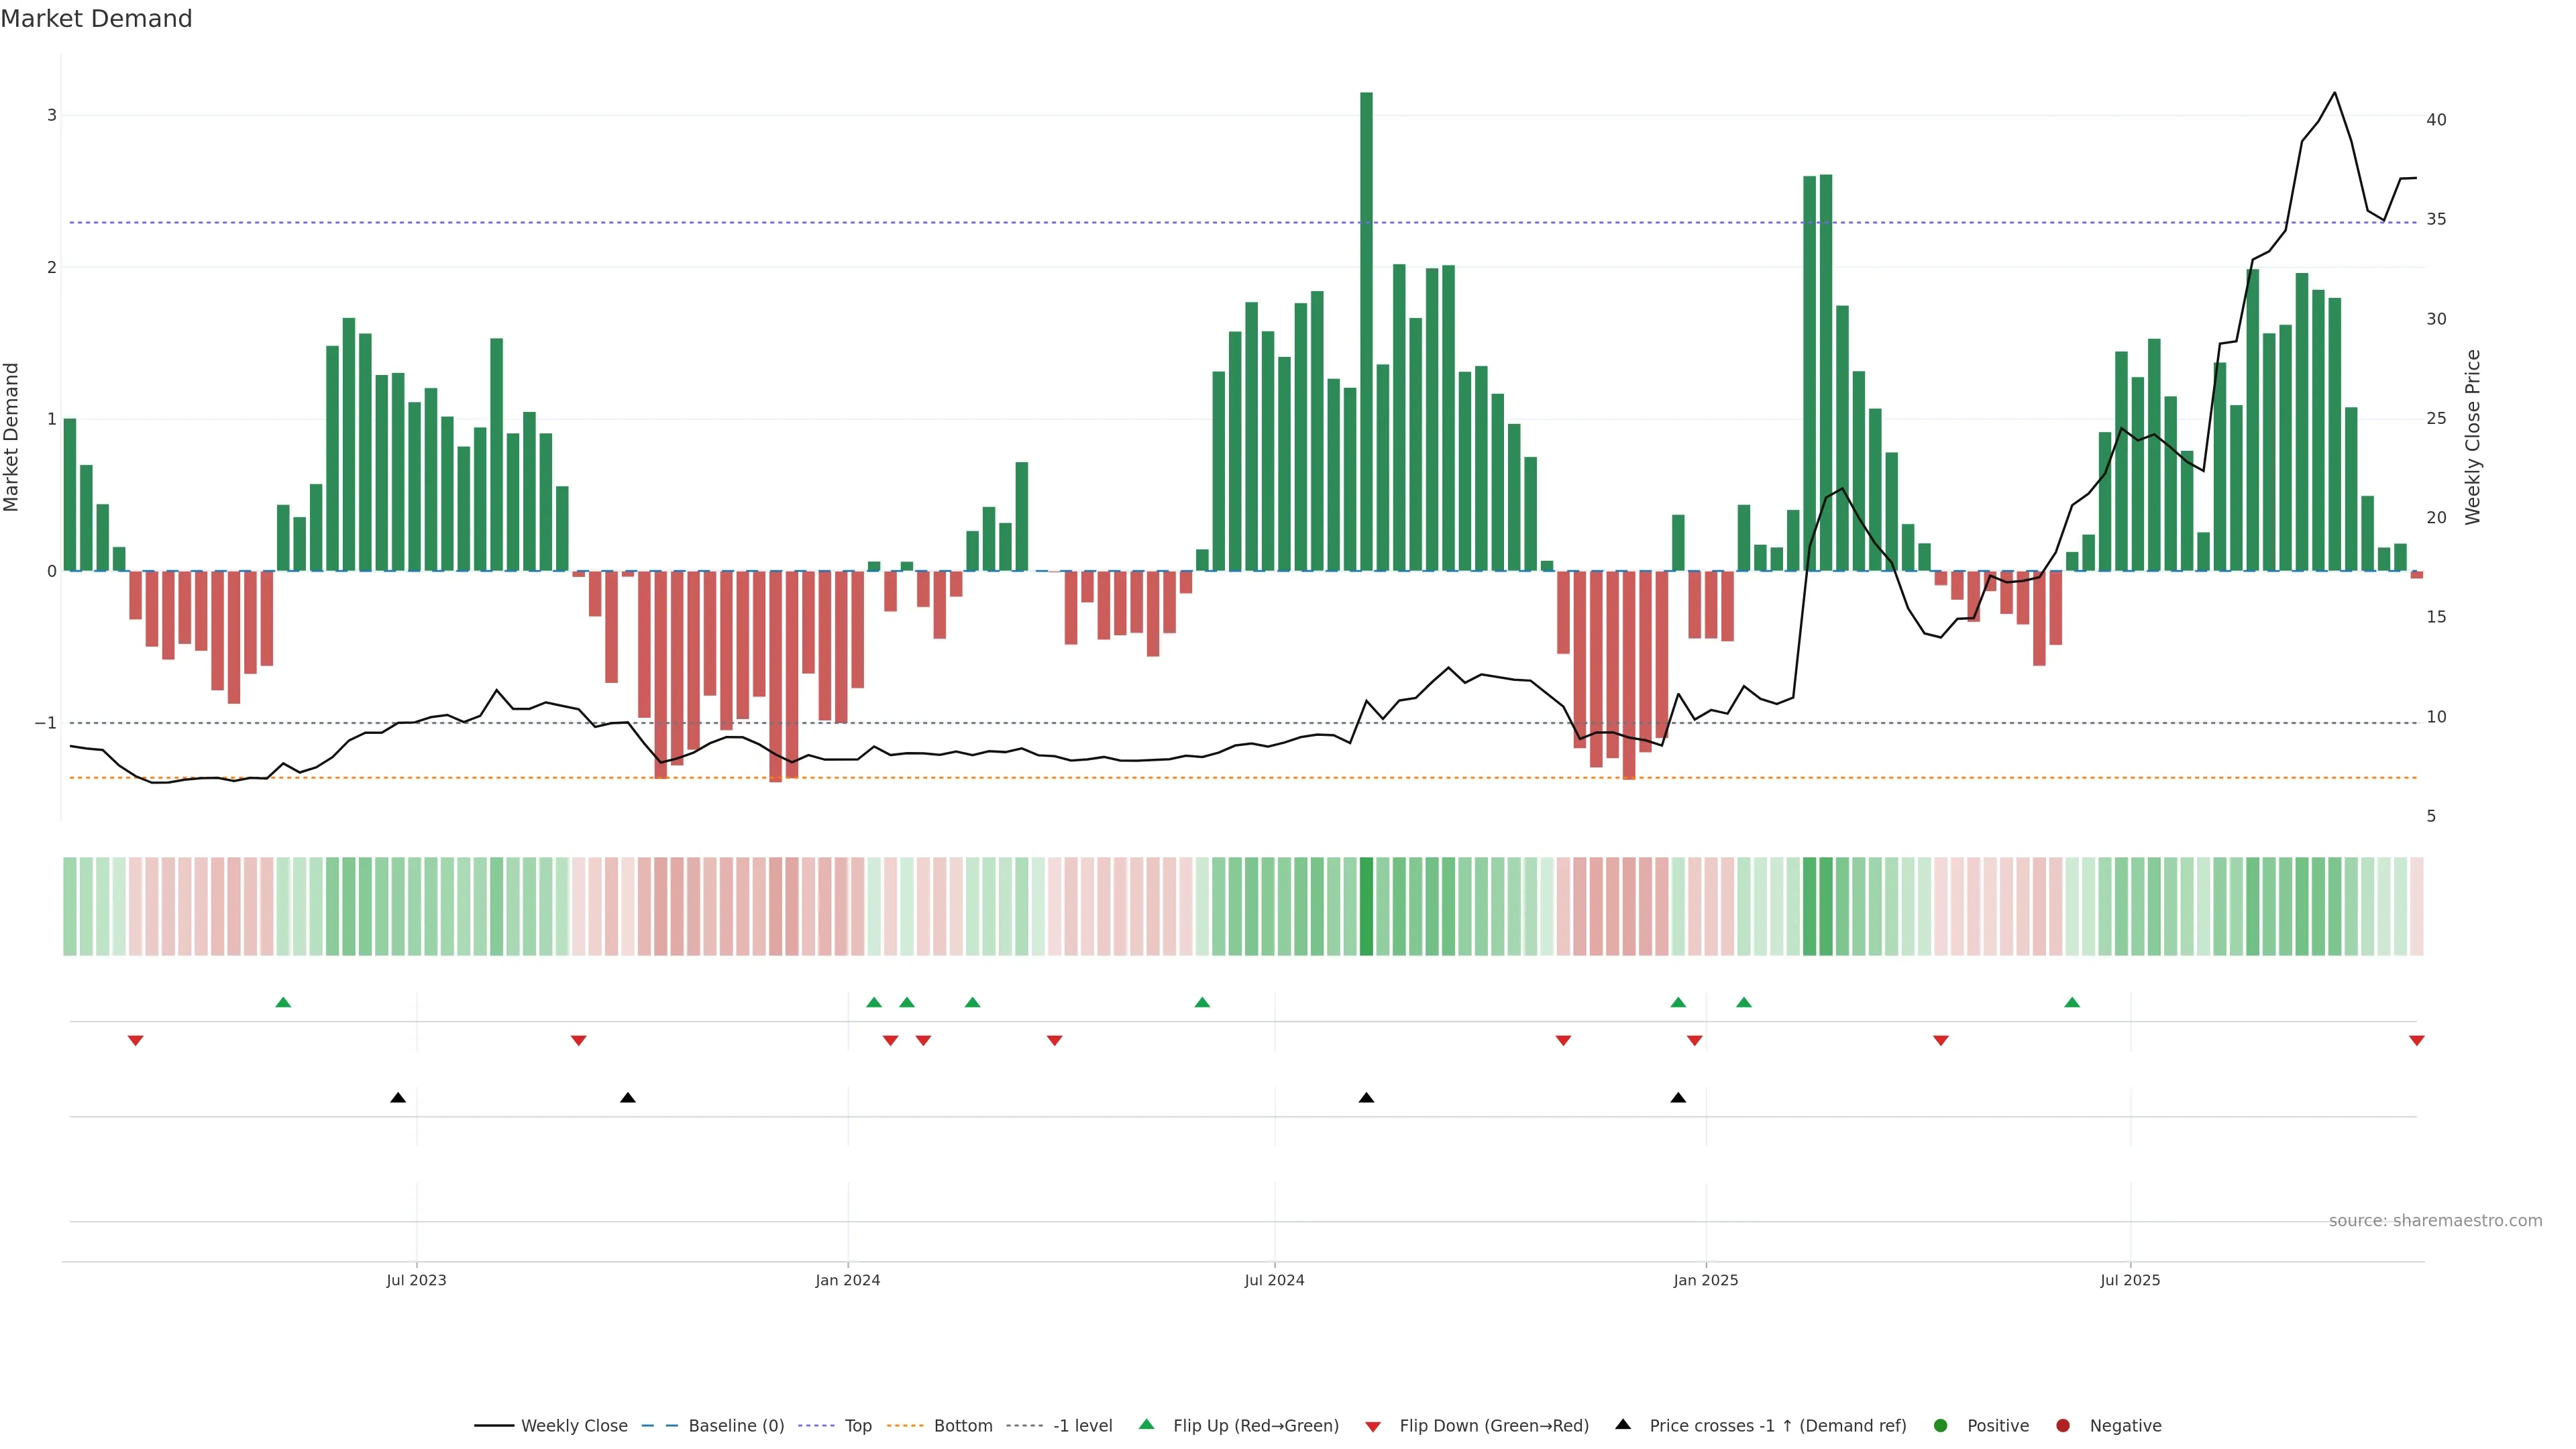The width and height of the screenshot is (2576, 1449).
Task: Click the Market Demand chart title
Action: 96,19
